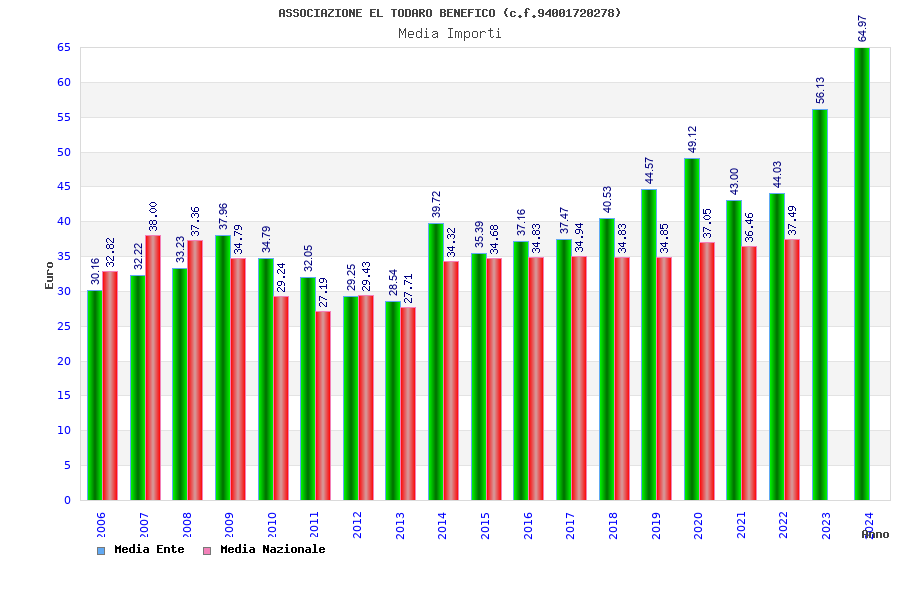Click the 2018 year label on x-axis
The height and width of the screenshot is (600, 900).
pyautogui.click(x=613, y=525)
